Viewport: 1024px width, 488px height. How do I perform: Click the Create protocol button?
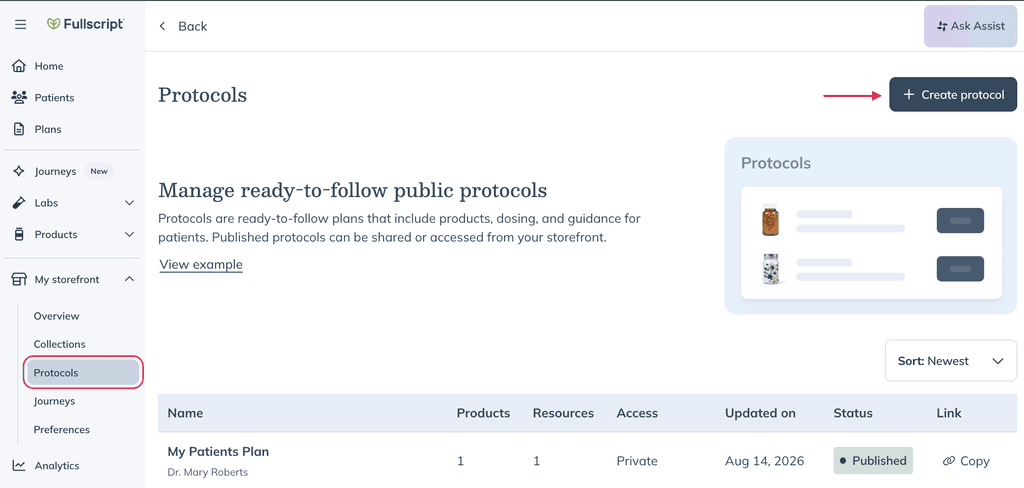pyautogui.click(x=953, y=95)
